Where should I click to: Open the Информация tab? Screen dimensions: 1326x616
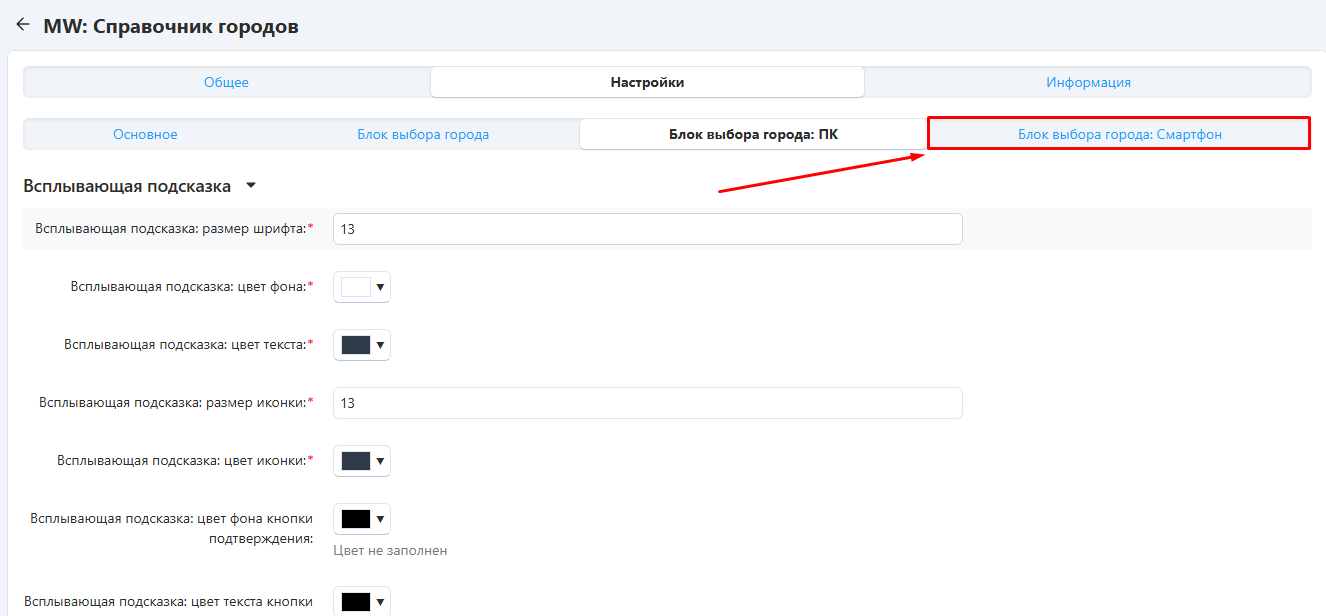tap(1088, 82)
